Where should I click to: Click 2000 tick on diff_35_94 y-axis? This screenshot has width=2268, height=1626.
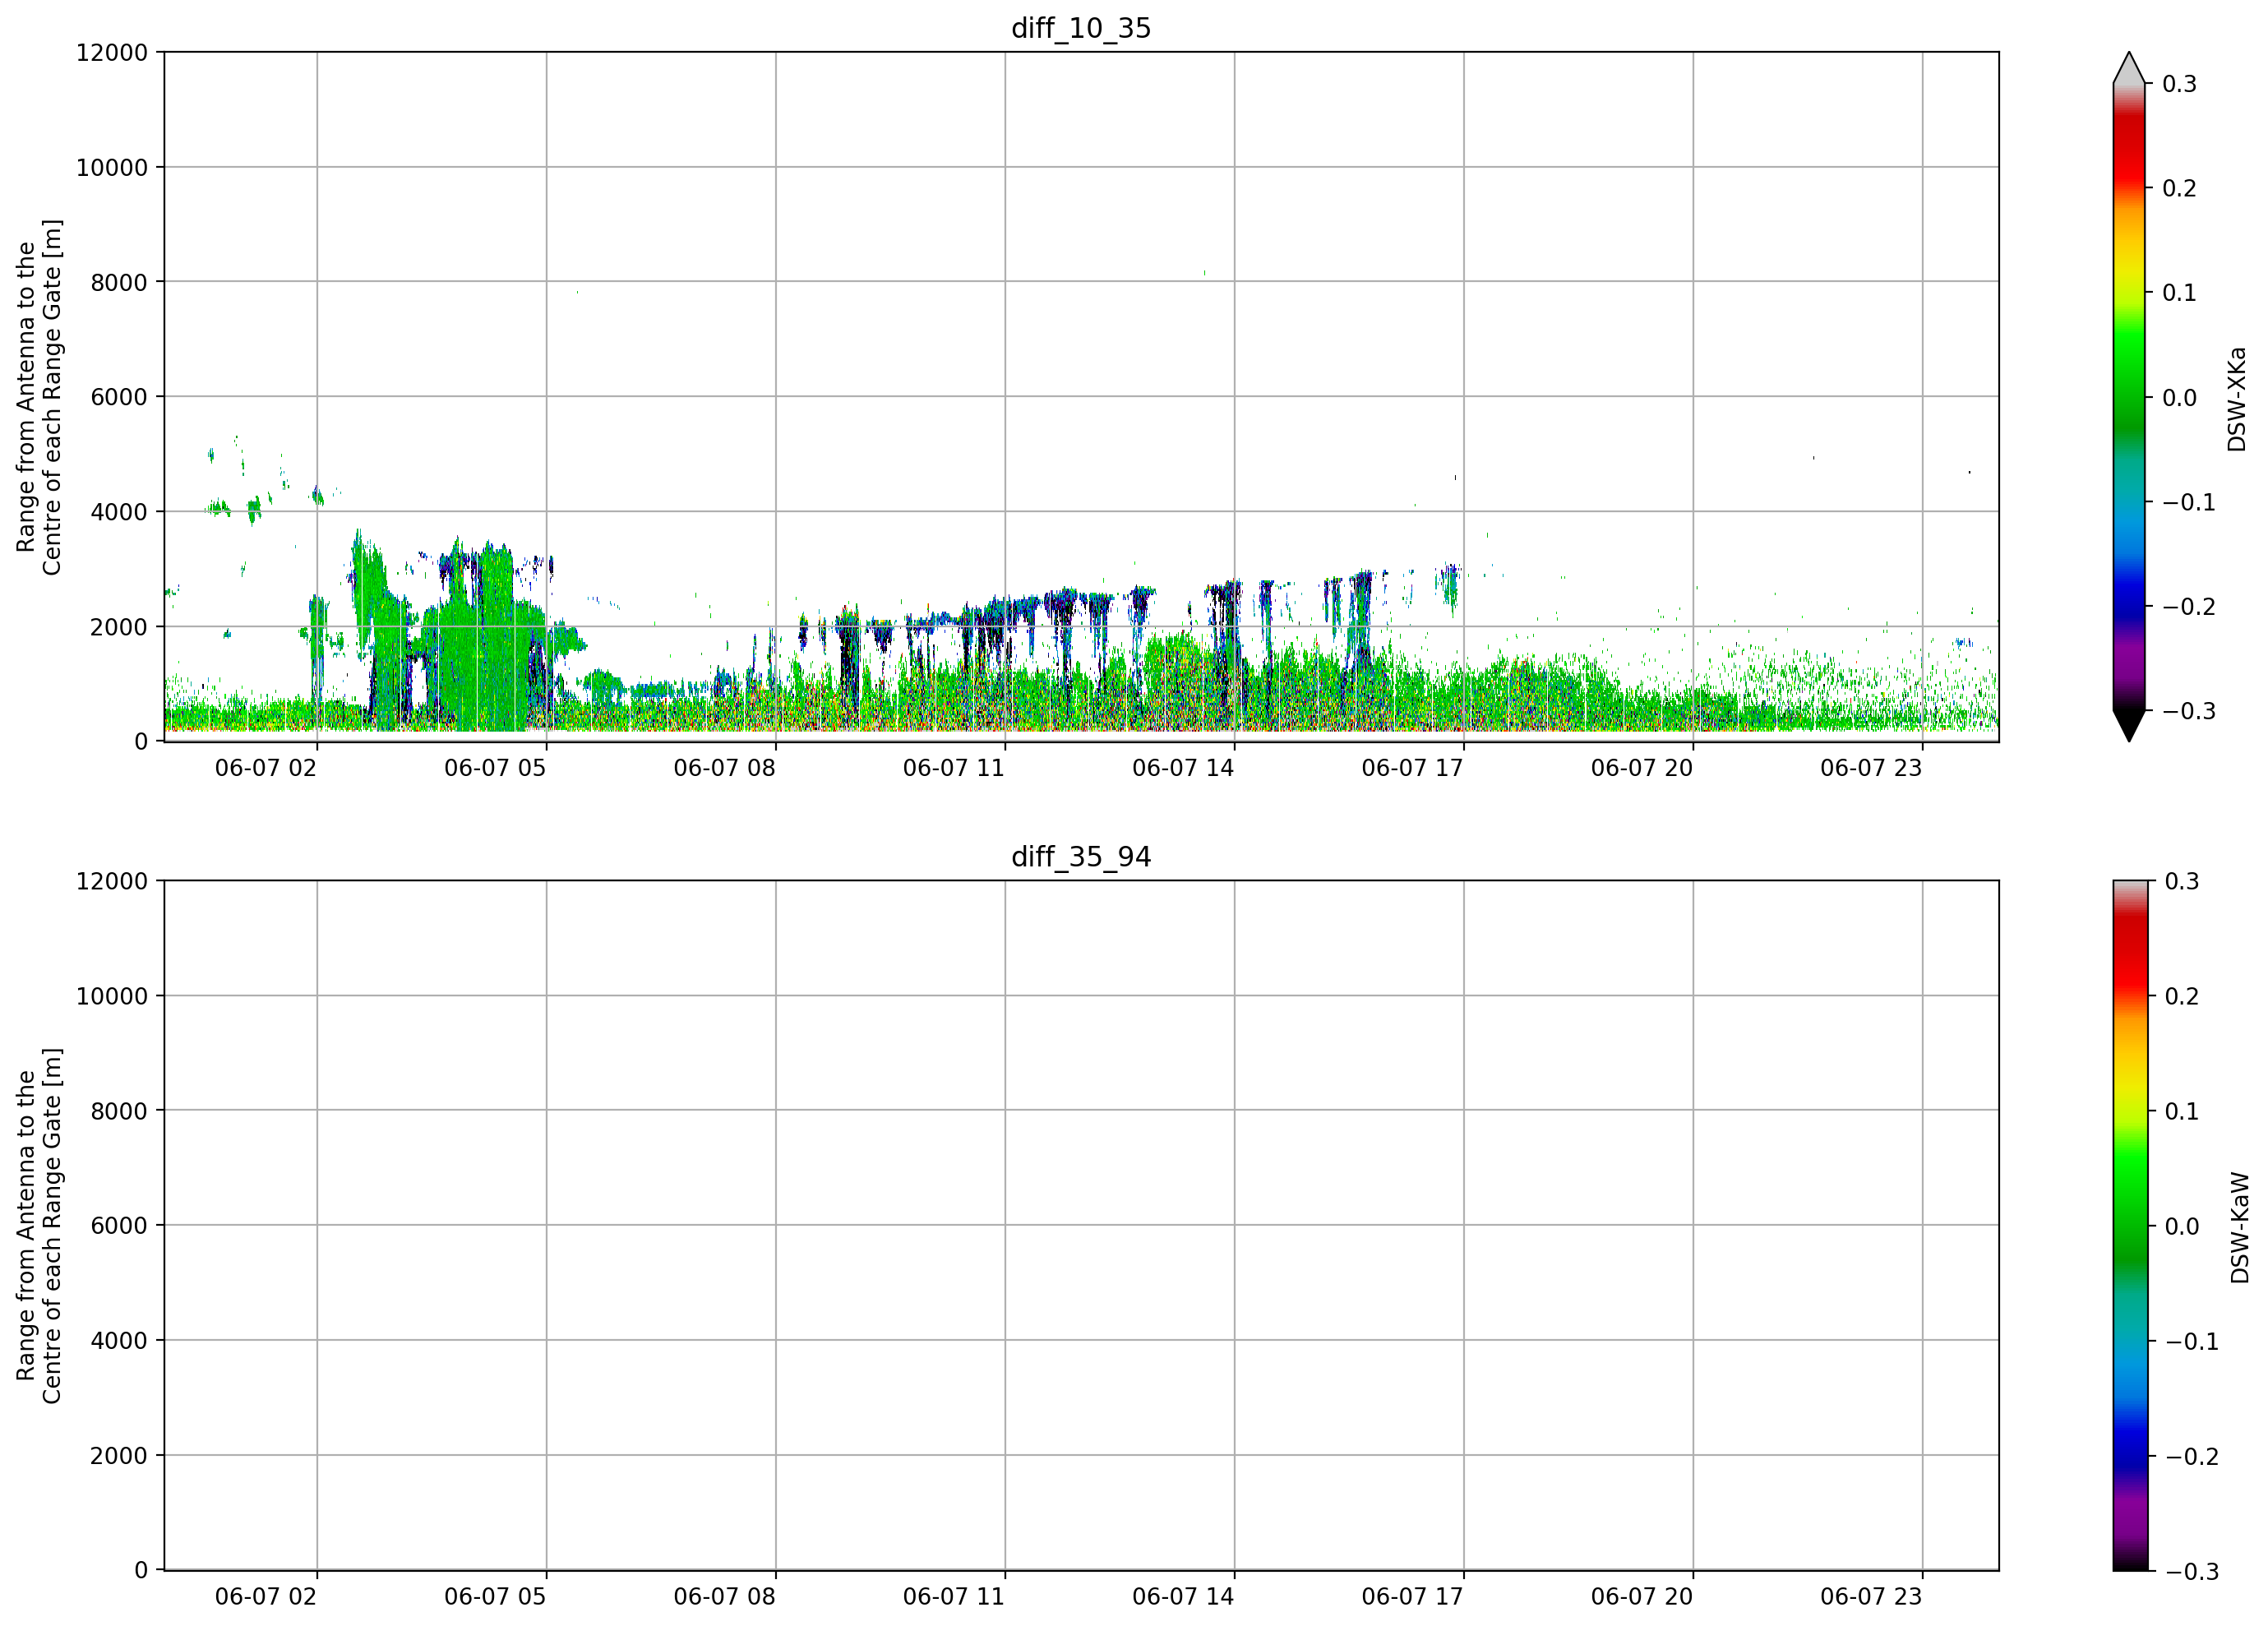(x=119, y=1455)
